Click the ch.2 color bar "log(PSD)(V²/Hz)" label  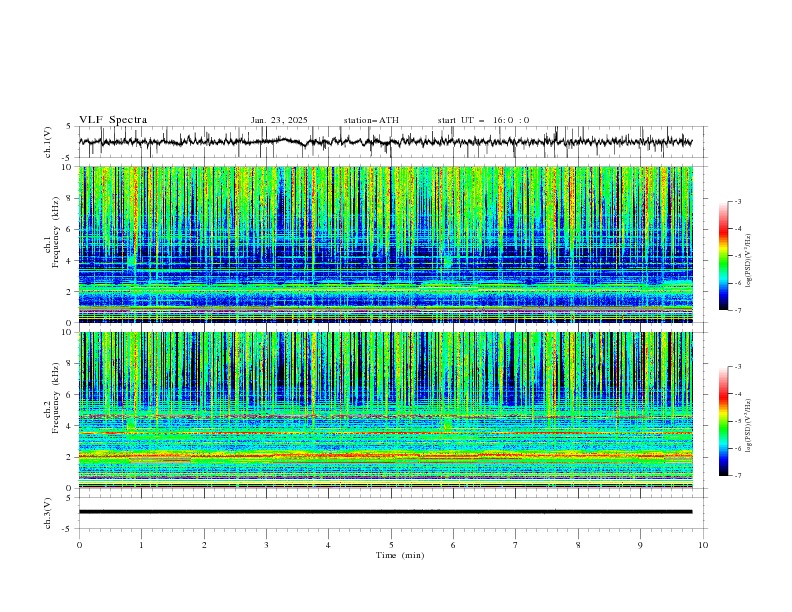tap(749, 425)
